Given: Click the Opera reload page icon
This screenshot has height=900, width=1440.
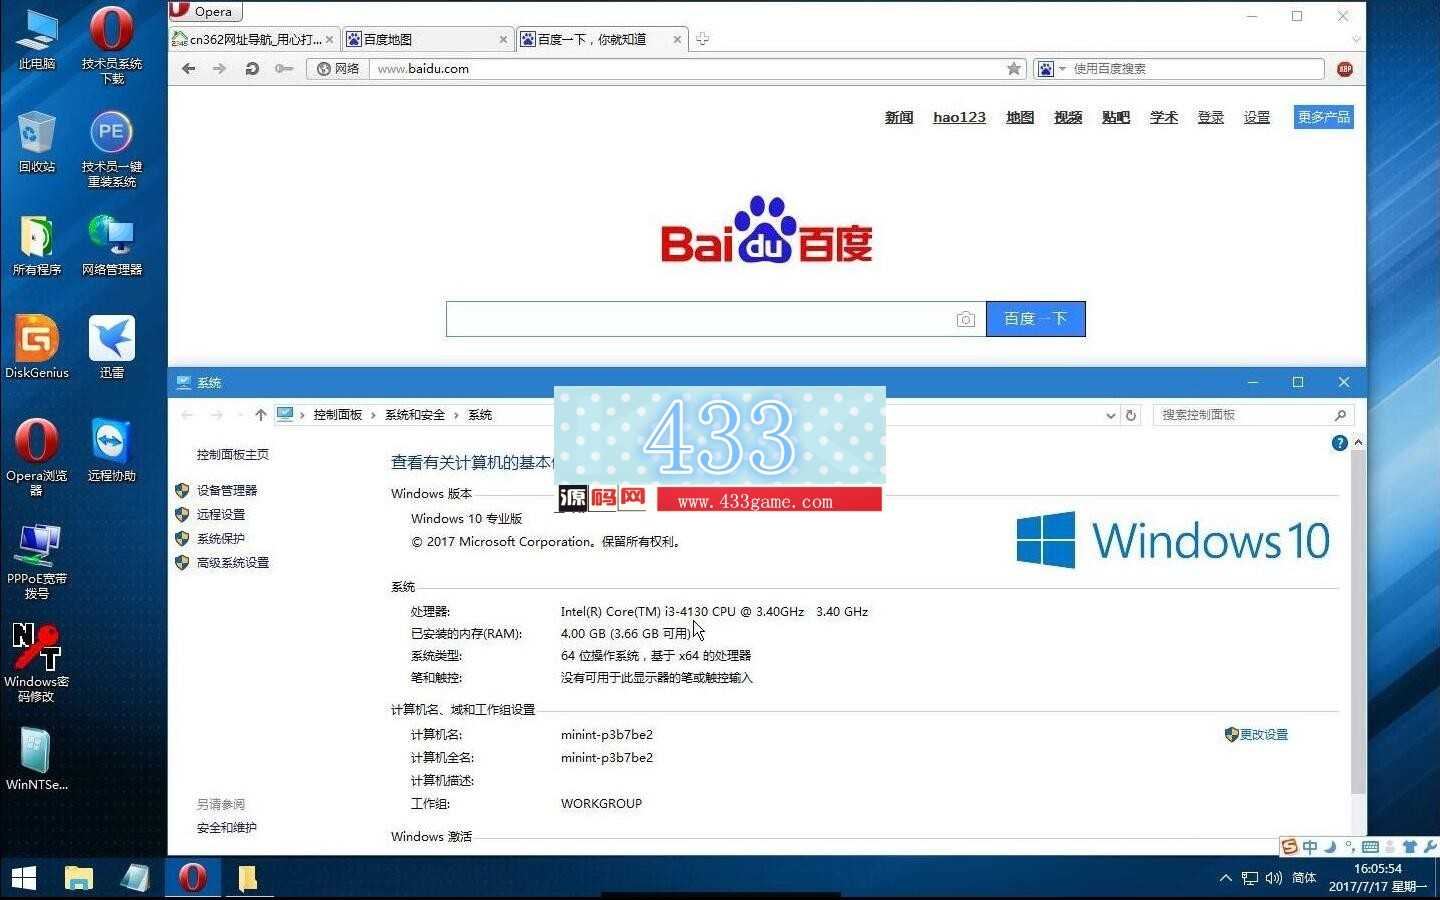Looking at the screenshot, I should click(x=252, y=69).
